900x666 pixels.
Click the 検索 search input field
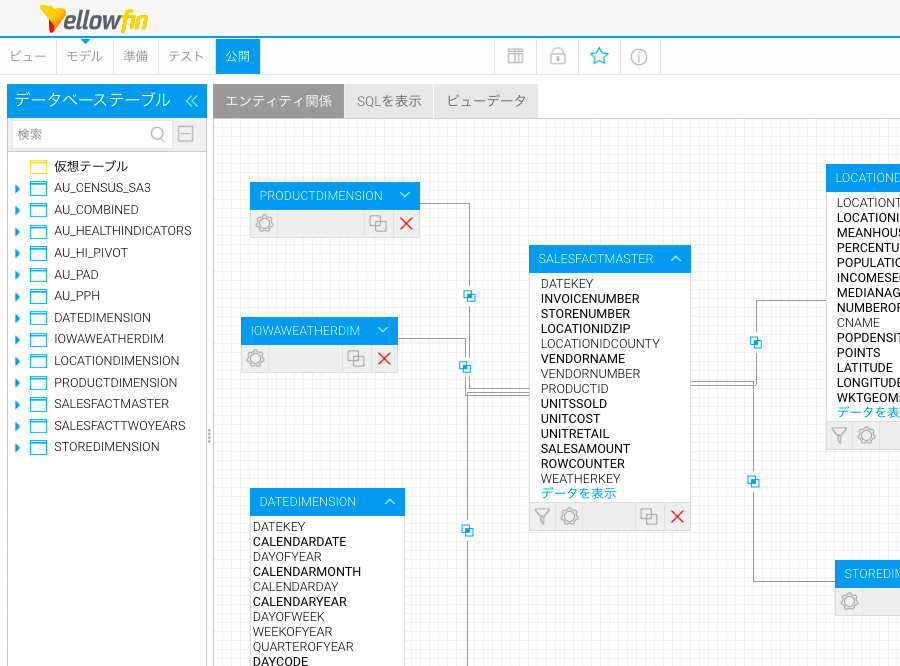pyautogui.click(x=80, y=134)
